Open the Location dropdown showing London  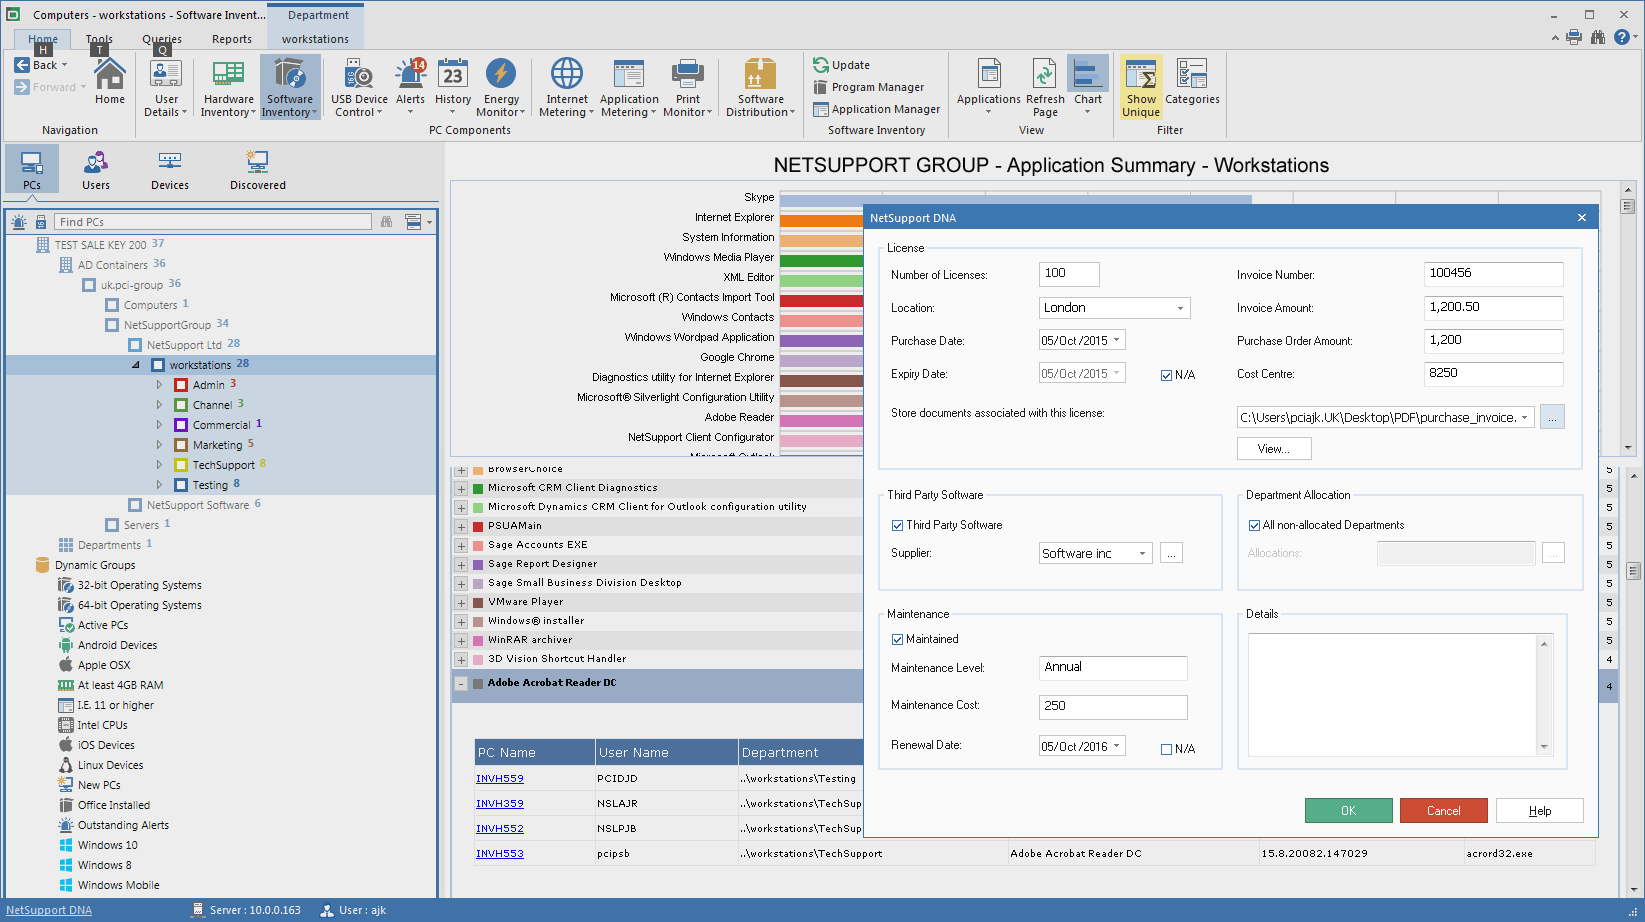1180,308
